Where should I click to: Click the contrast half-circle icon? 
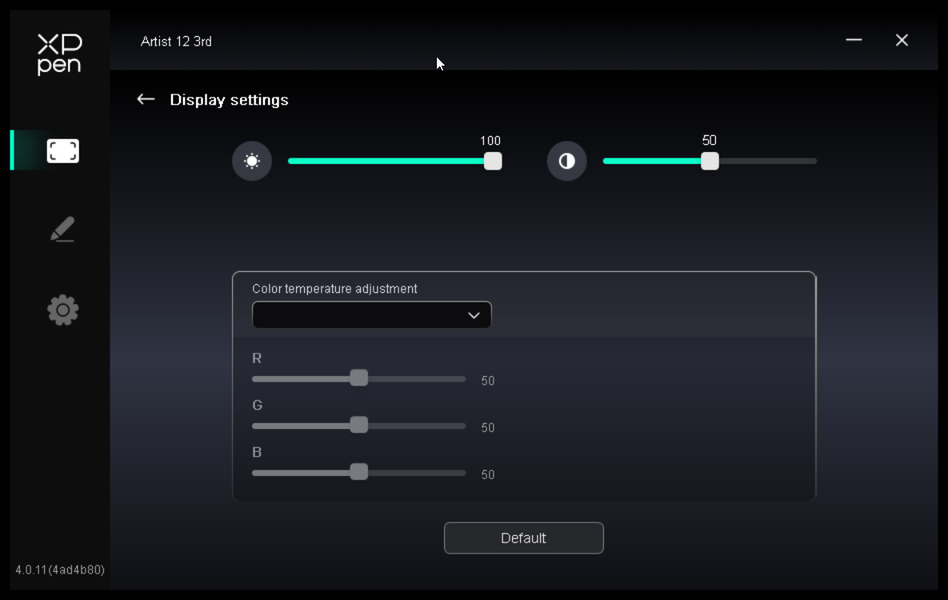567,161
